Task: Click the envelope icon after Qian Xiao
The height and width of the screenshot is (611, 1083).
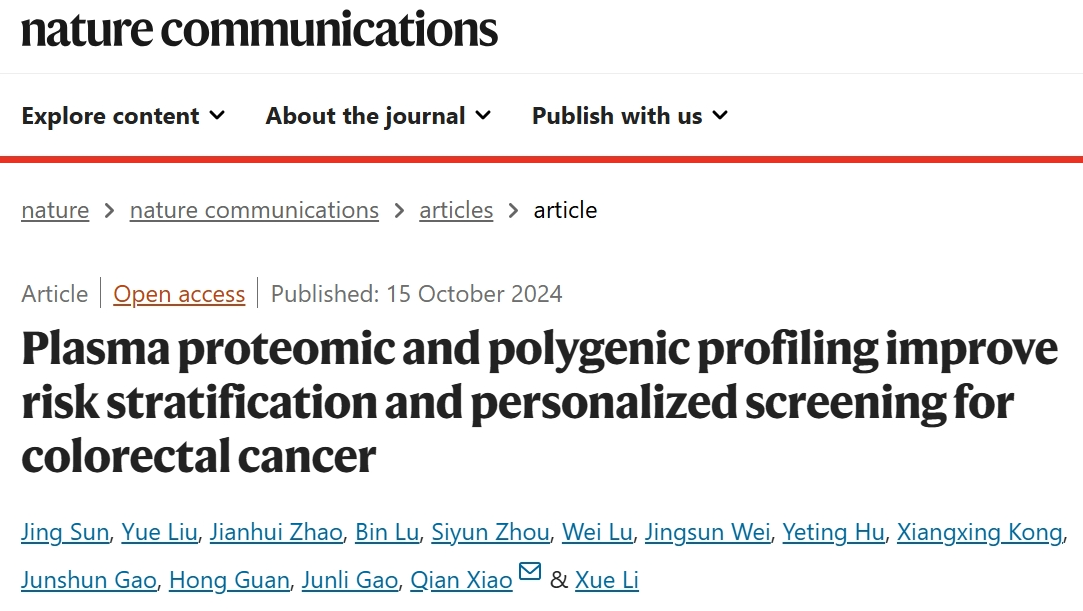Action: (530, 573)
